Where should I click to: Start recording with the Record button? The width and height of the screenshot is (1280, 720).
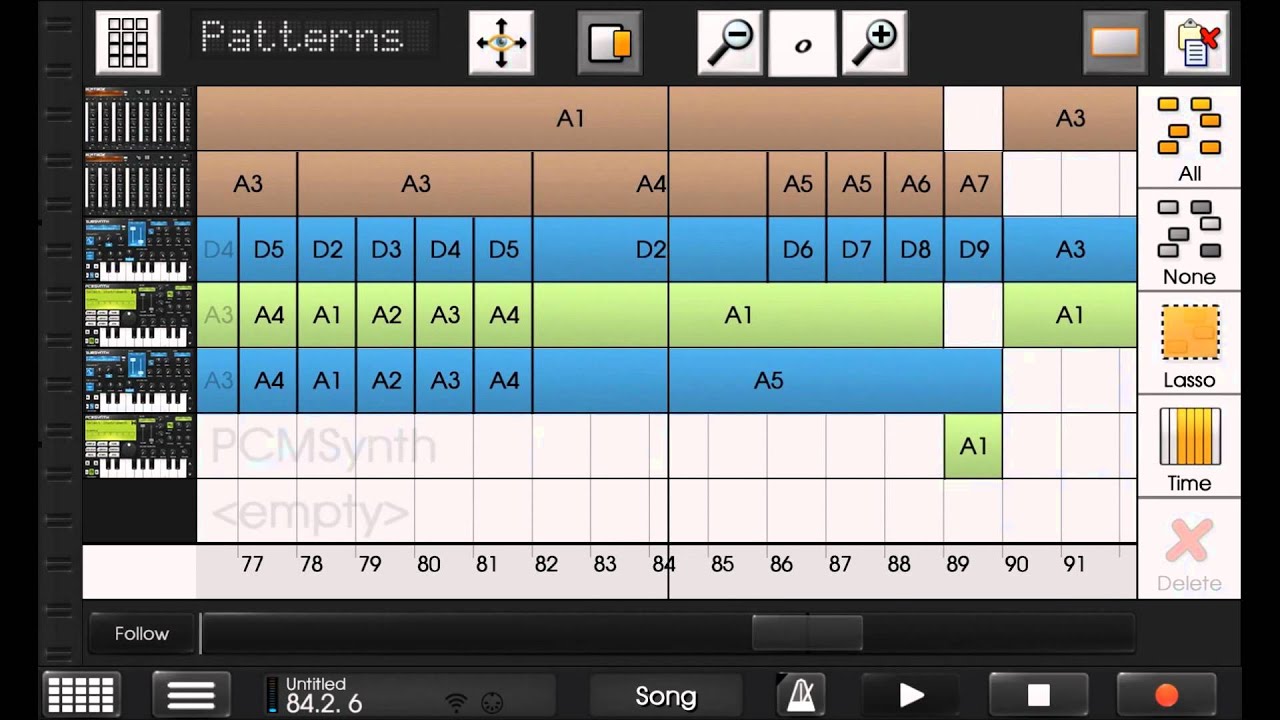pyautogui.click(x=1166, y=694)
